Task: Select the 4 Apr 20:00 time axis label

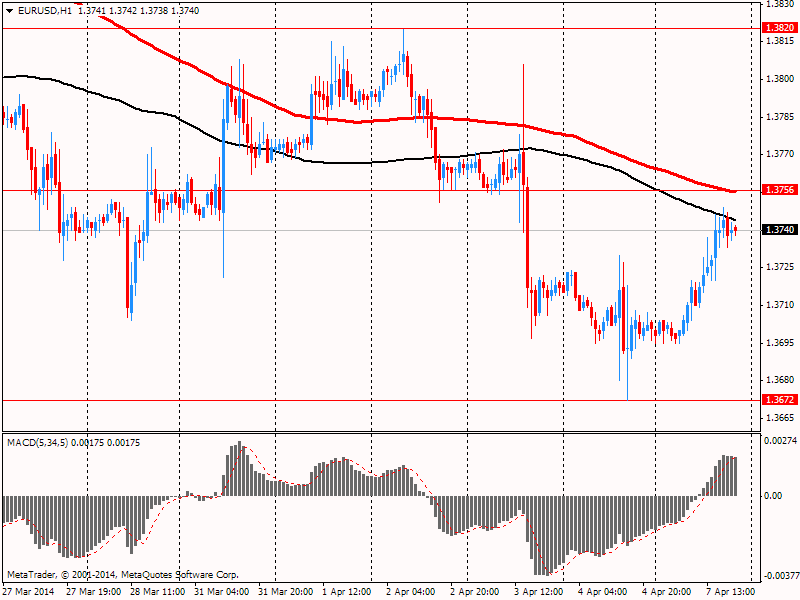Action: click(x=667, y=592)
